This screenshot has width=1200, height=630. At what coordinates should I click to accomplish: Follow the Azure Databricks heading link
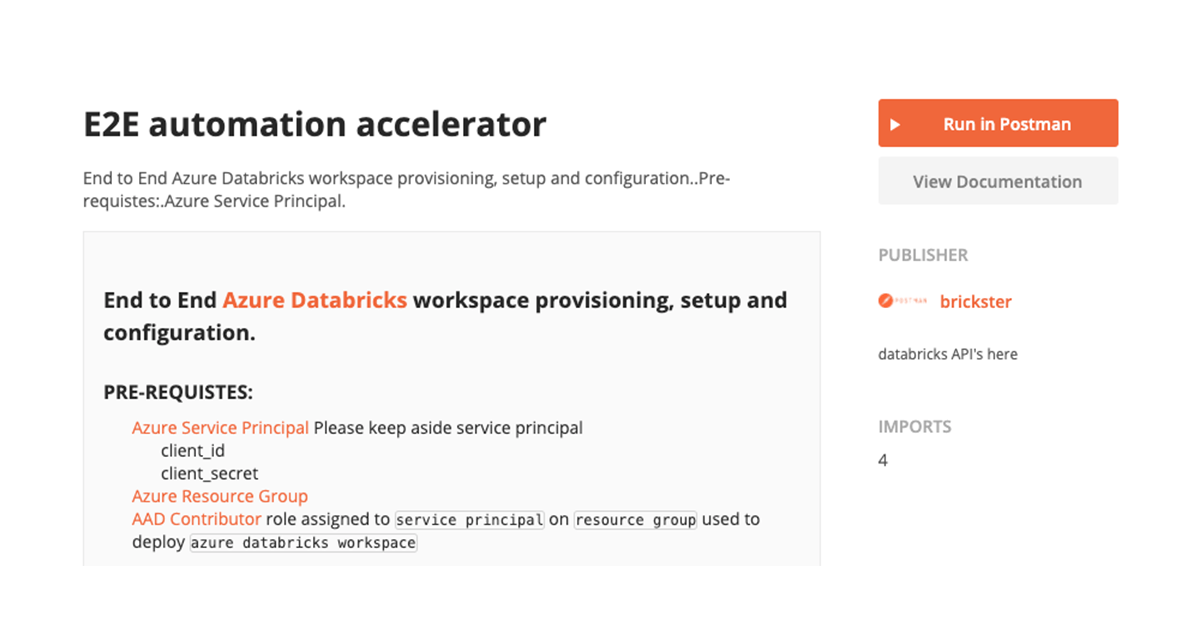point(314,300)
